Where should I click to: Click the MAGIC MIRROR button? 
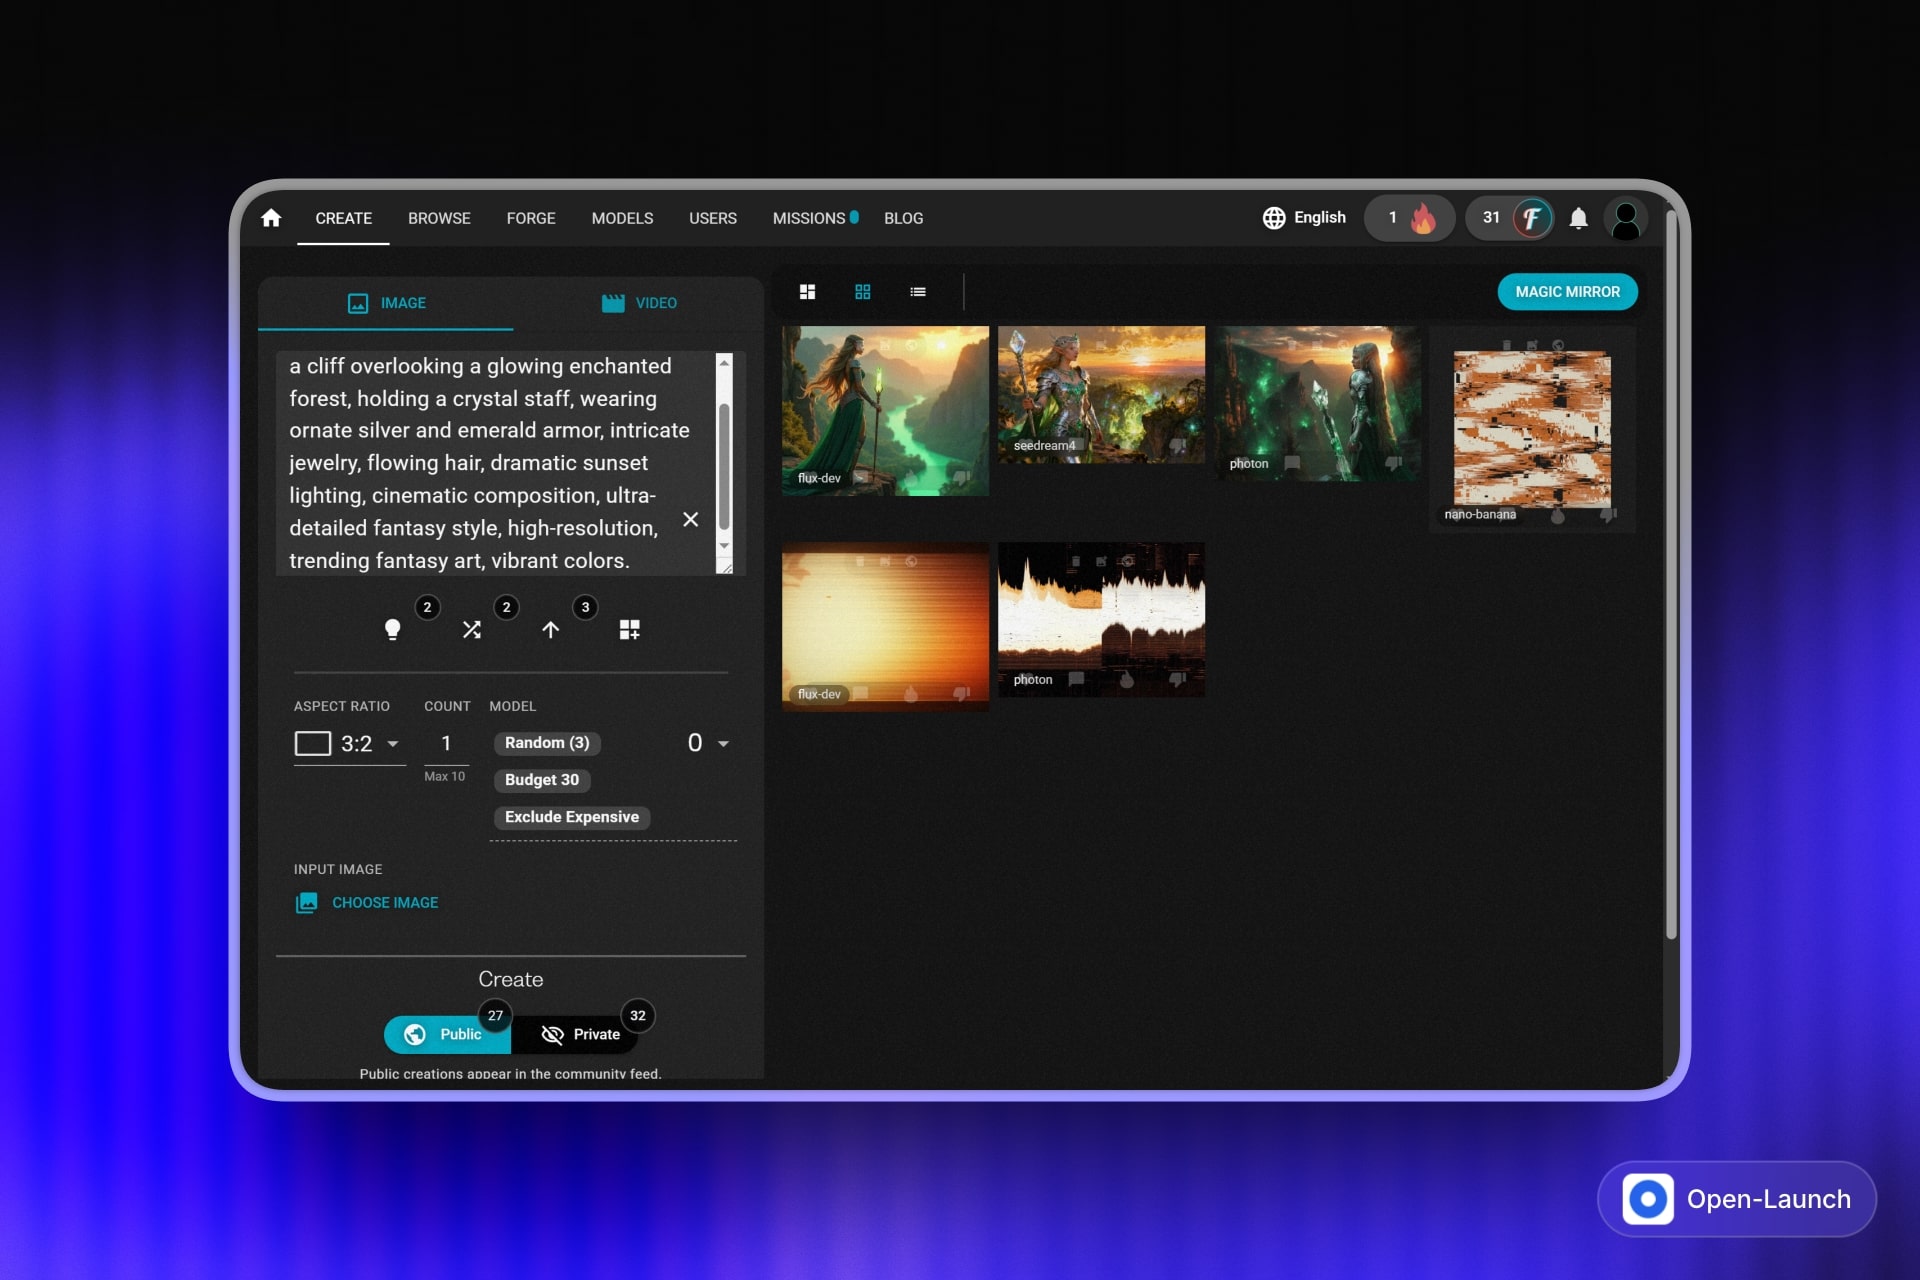click(x=1567, y=292)
